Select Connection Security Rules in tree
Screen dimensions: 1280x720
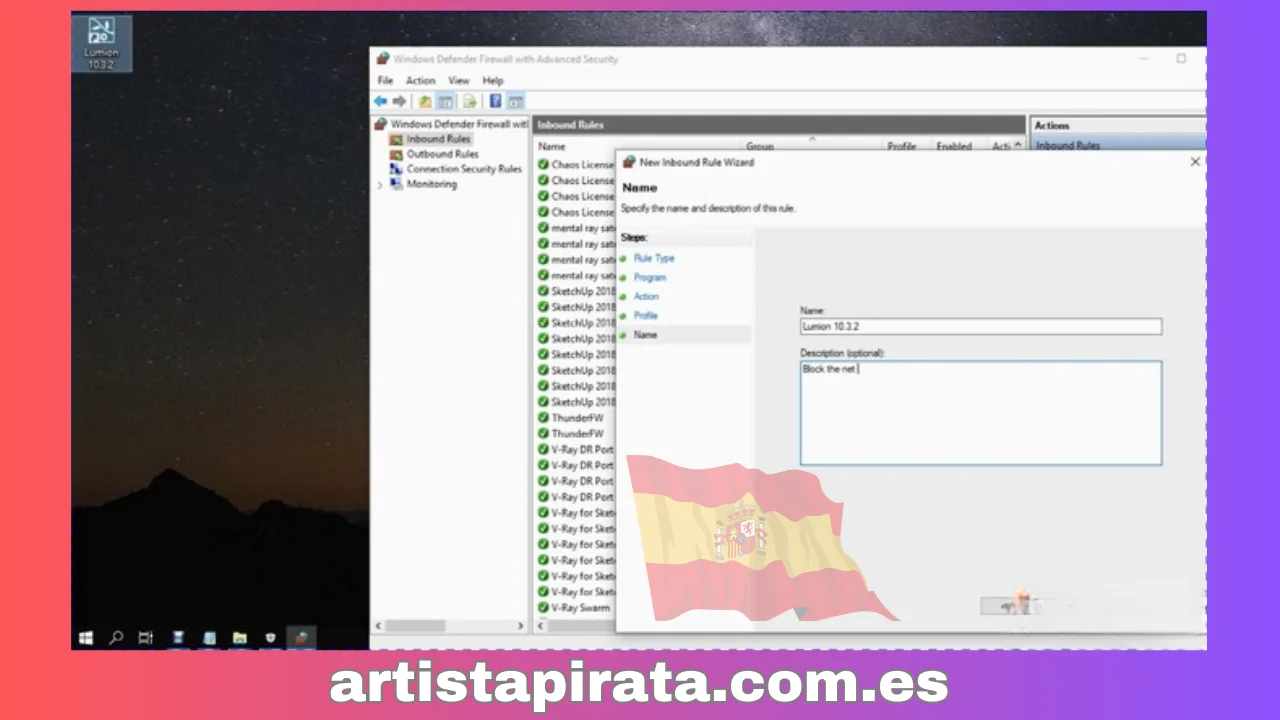(456, 169)
